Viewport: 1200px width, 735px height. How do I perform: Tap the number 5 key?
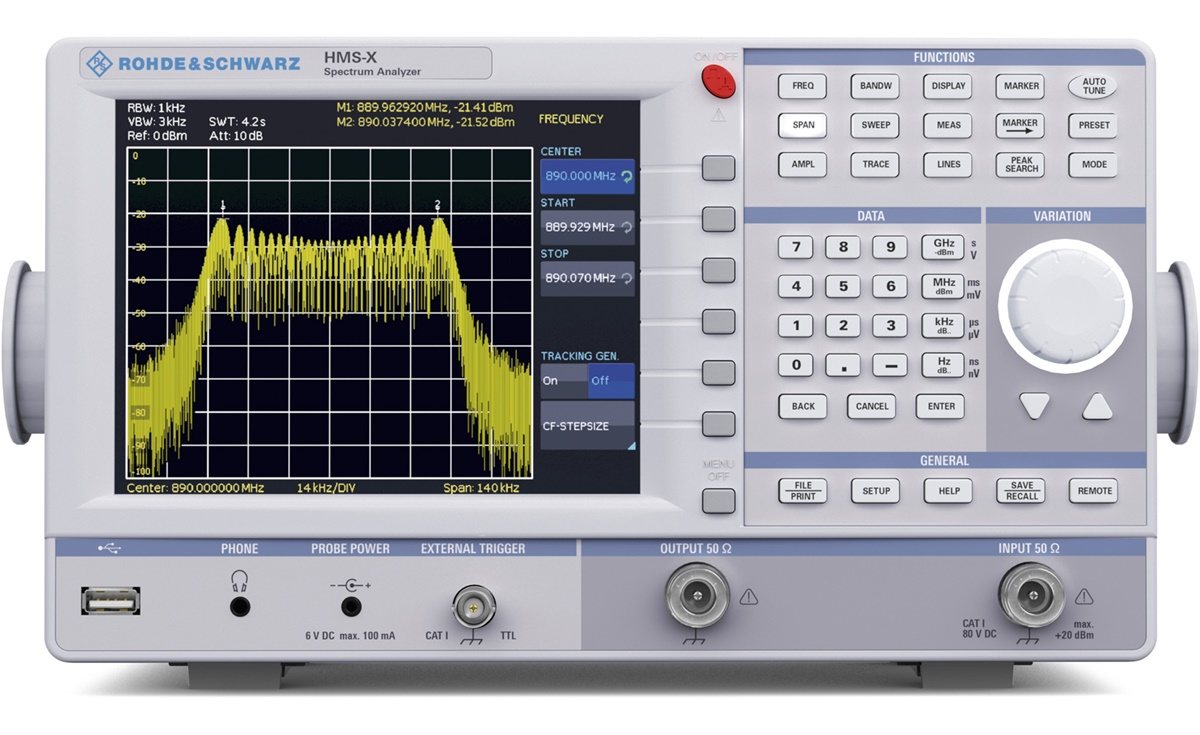click(843, 287)
